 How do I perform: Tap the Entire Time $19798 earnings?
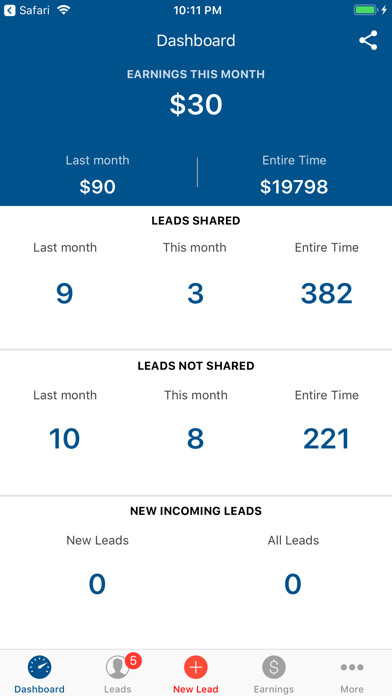click(294, 187)
